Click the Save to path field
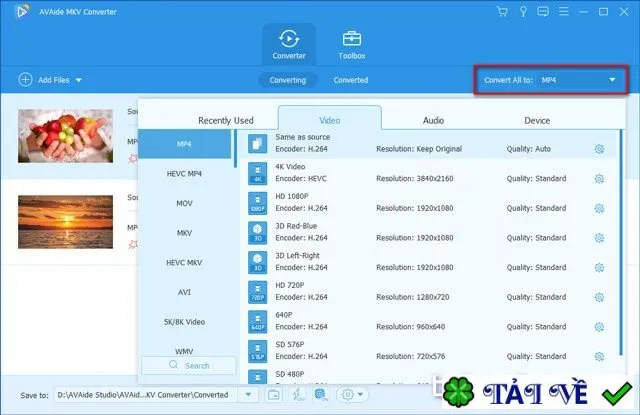This screenshot has width=640, height=415. coord(147,395)
